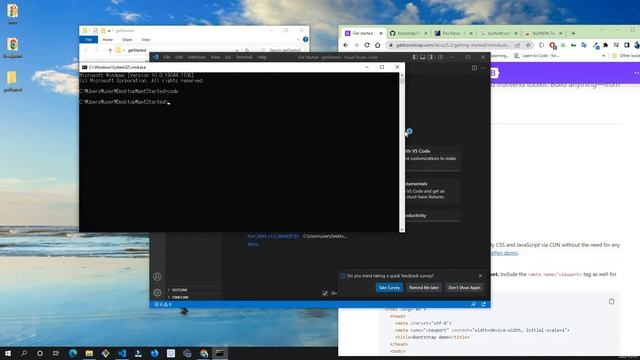
Task: Open the Selection menu in VS Code
Action: 197,57
